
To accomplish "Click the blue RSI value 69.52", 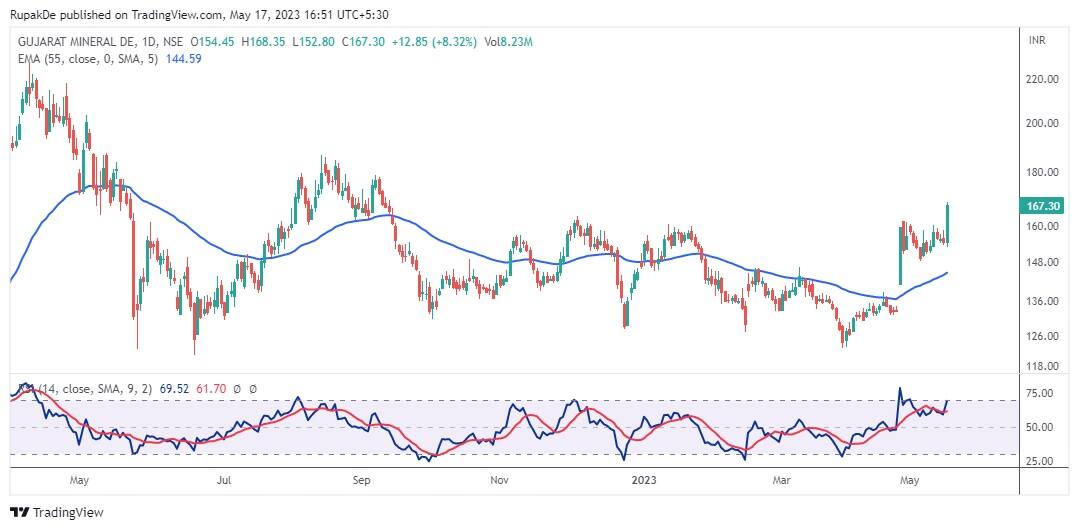I will click(173, 388).
